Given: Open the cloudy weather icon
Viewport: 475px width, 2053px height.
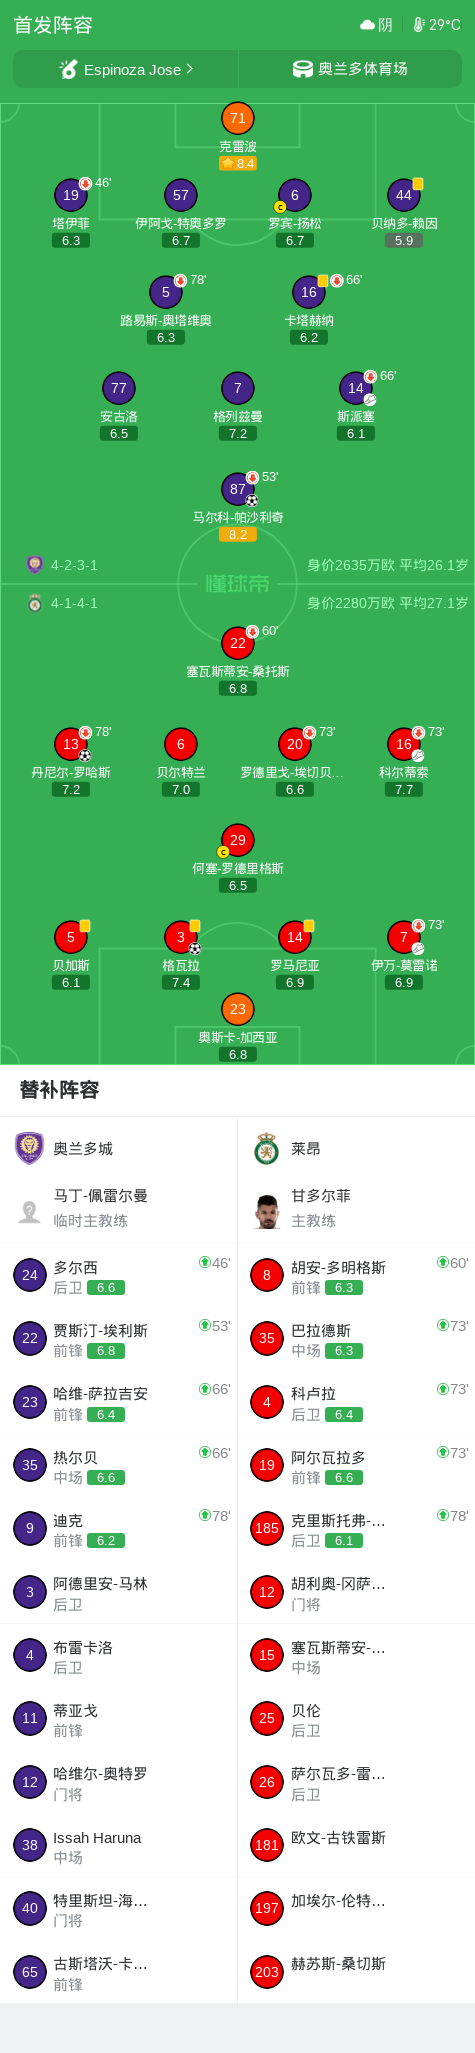Looking at the screenshot, I should (x=367, y=25).
